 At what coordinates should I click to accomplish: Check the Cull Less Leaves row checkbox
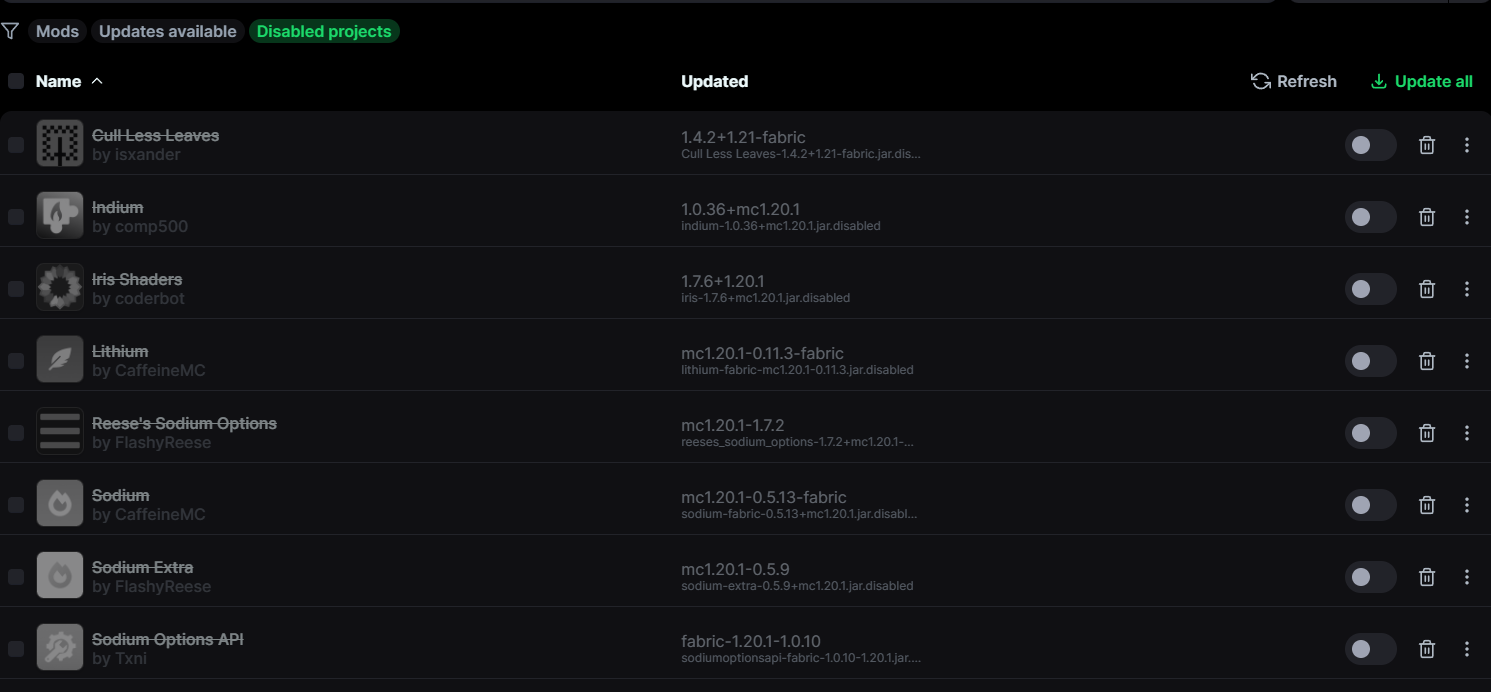(x=16, y=145)
